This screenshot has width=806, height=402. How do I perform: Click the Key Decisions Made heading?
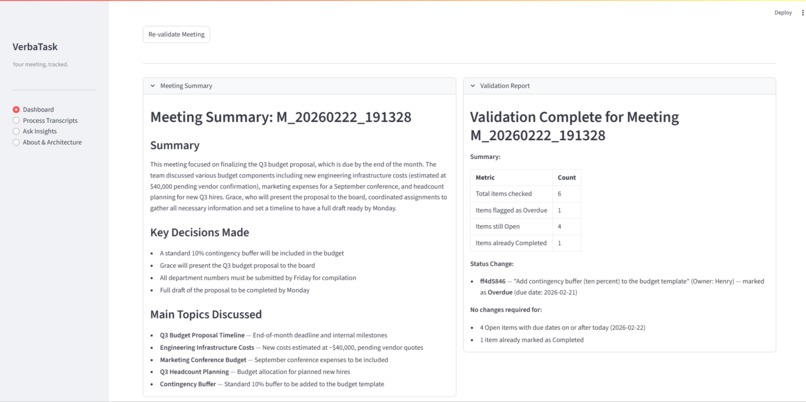tap(199, 232)
